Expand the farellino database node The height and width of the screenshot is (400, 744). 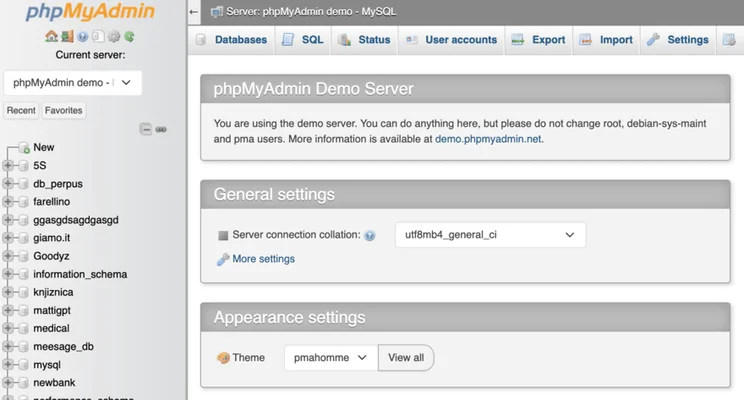coord(8,202)
